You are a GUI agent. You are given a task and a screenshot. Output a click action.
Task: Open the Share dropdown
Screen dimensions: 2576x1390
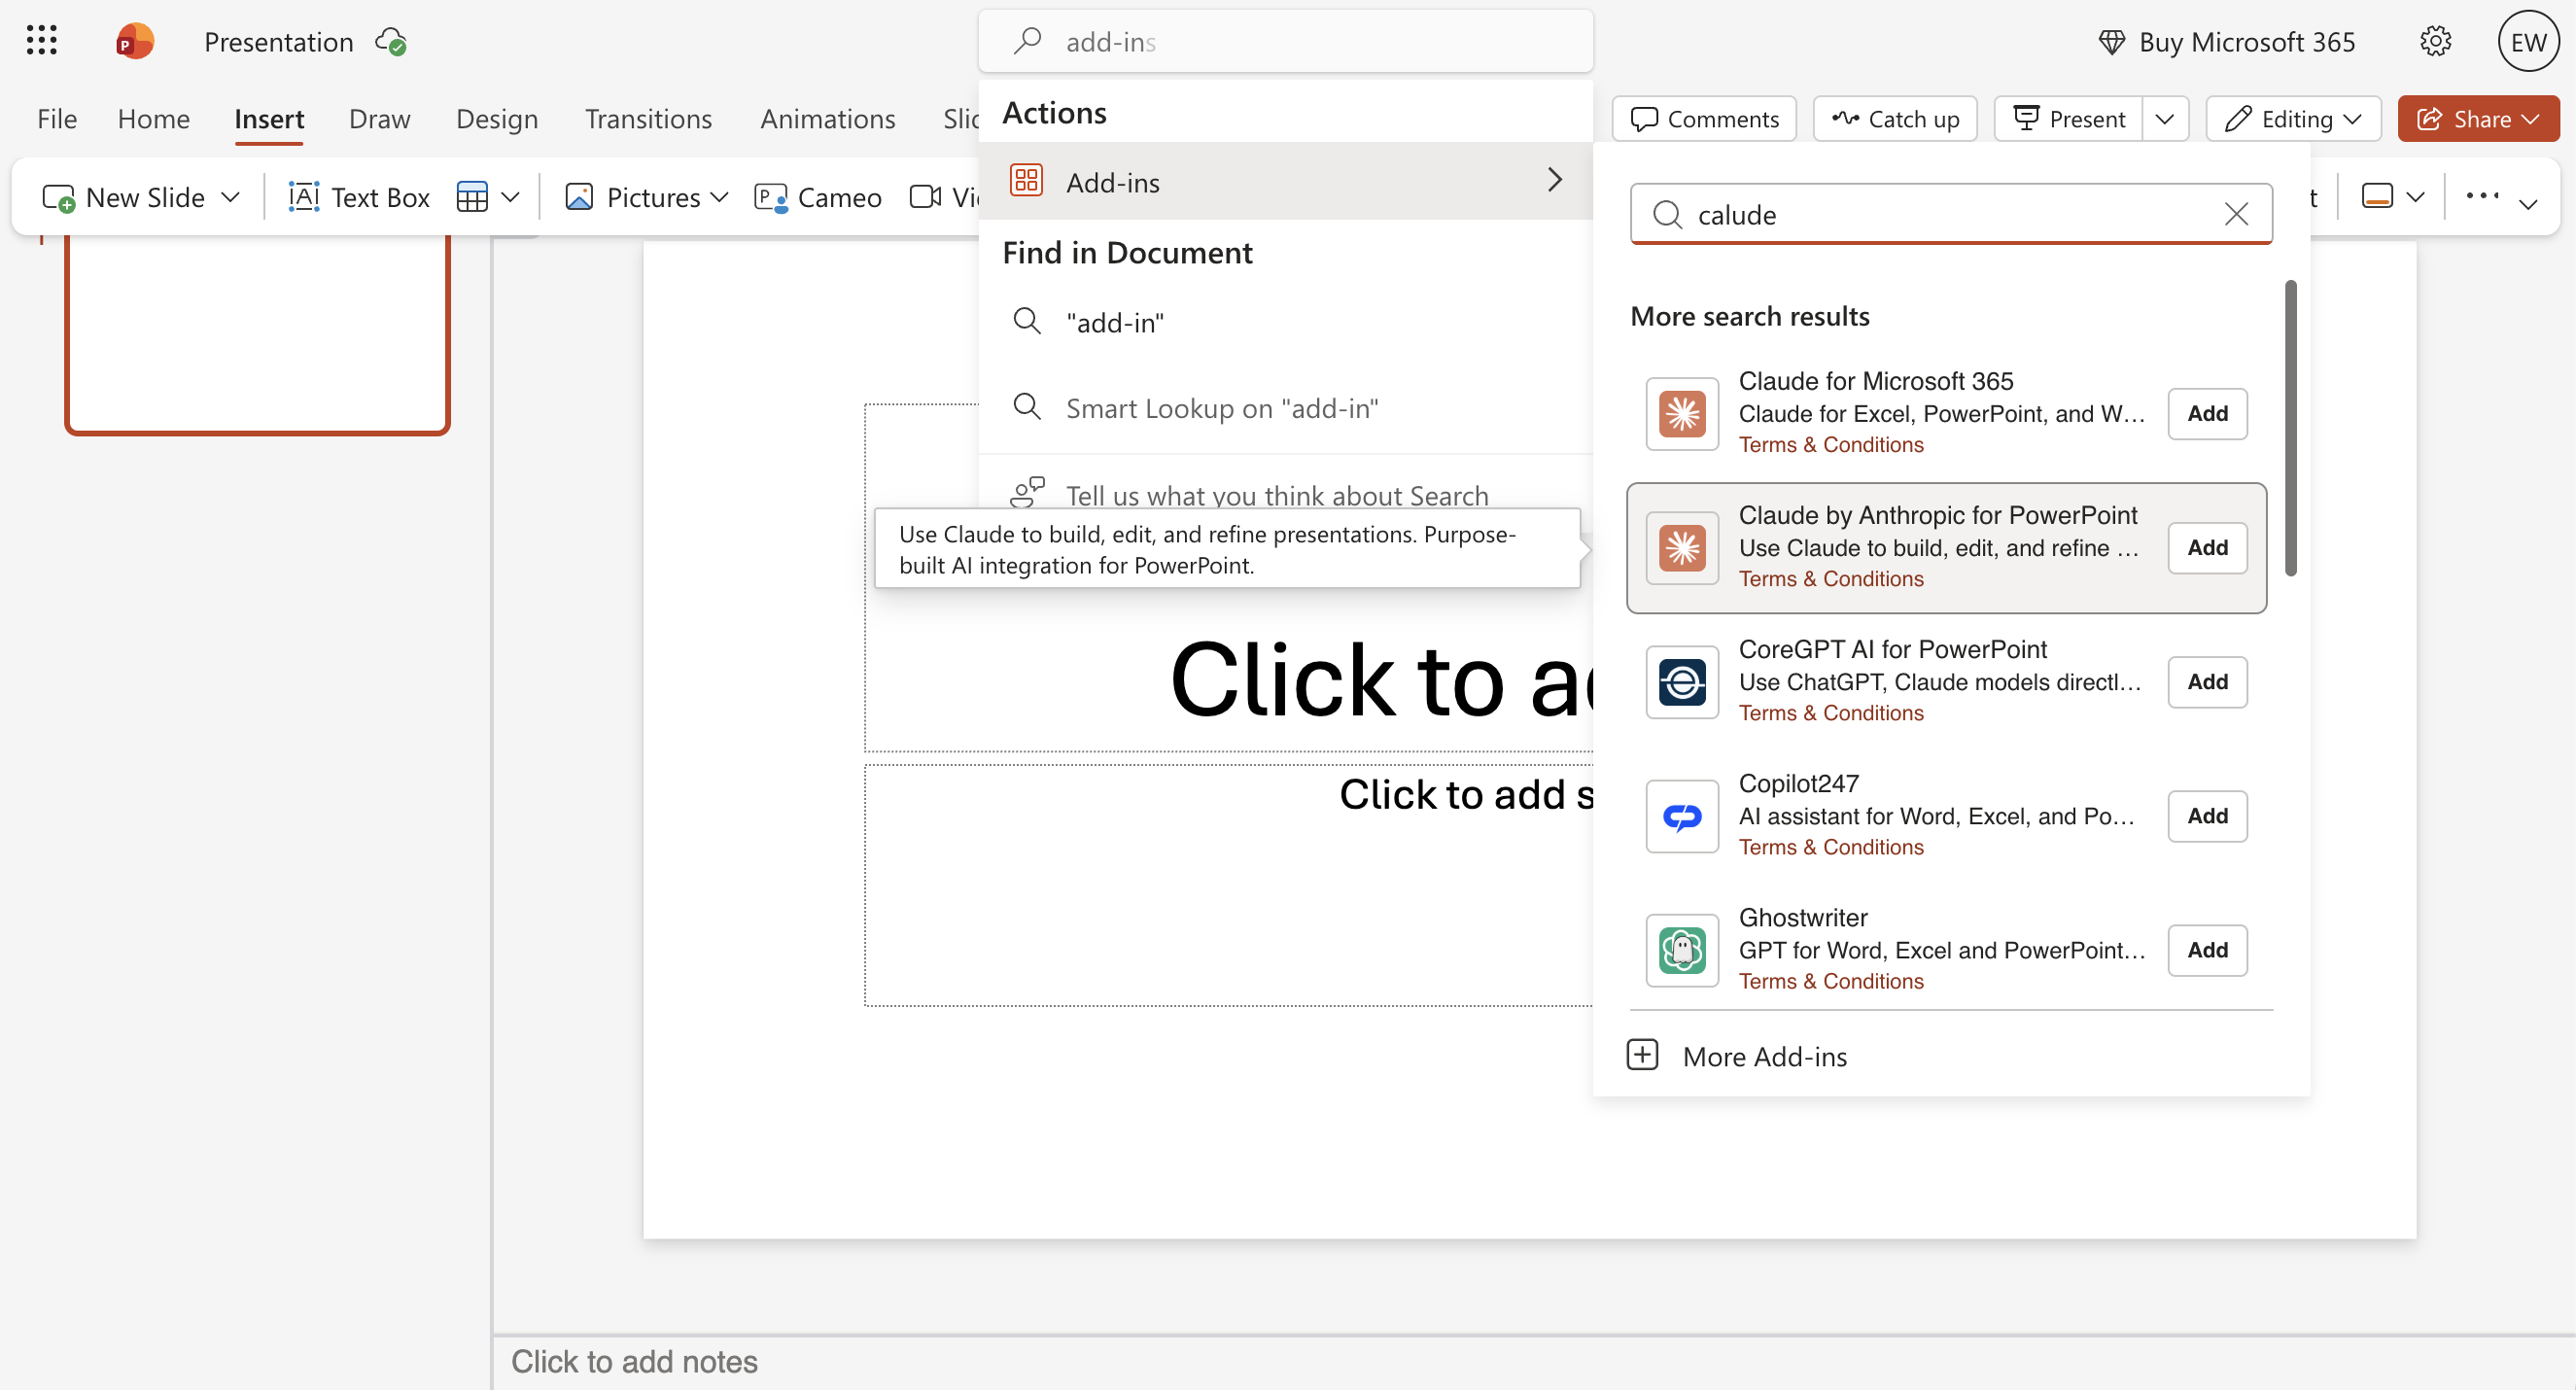[2477, 119]
